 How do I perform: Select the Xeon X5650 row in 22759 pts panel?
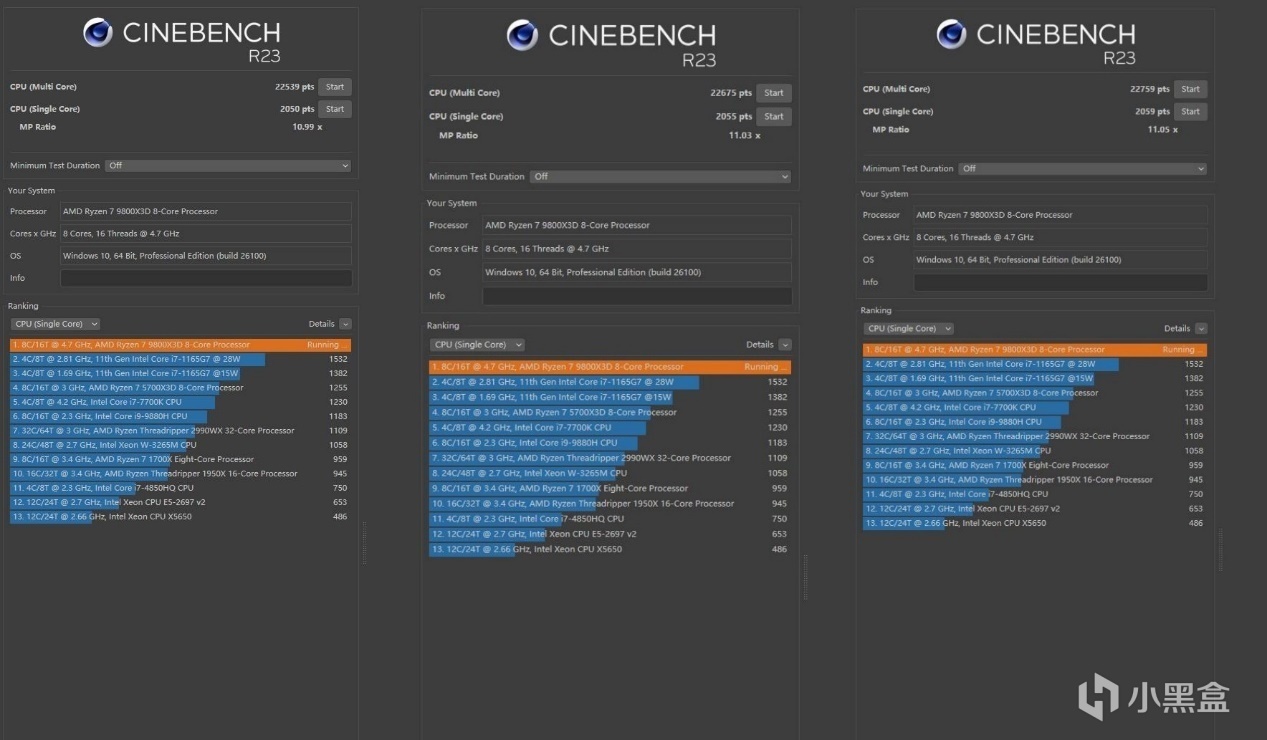click(1035, 523)
